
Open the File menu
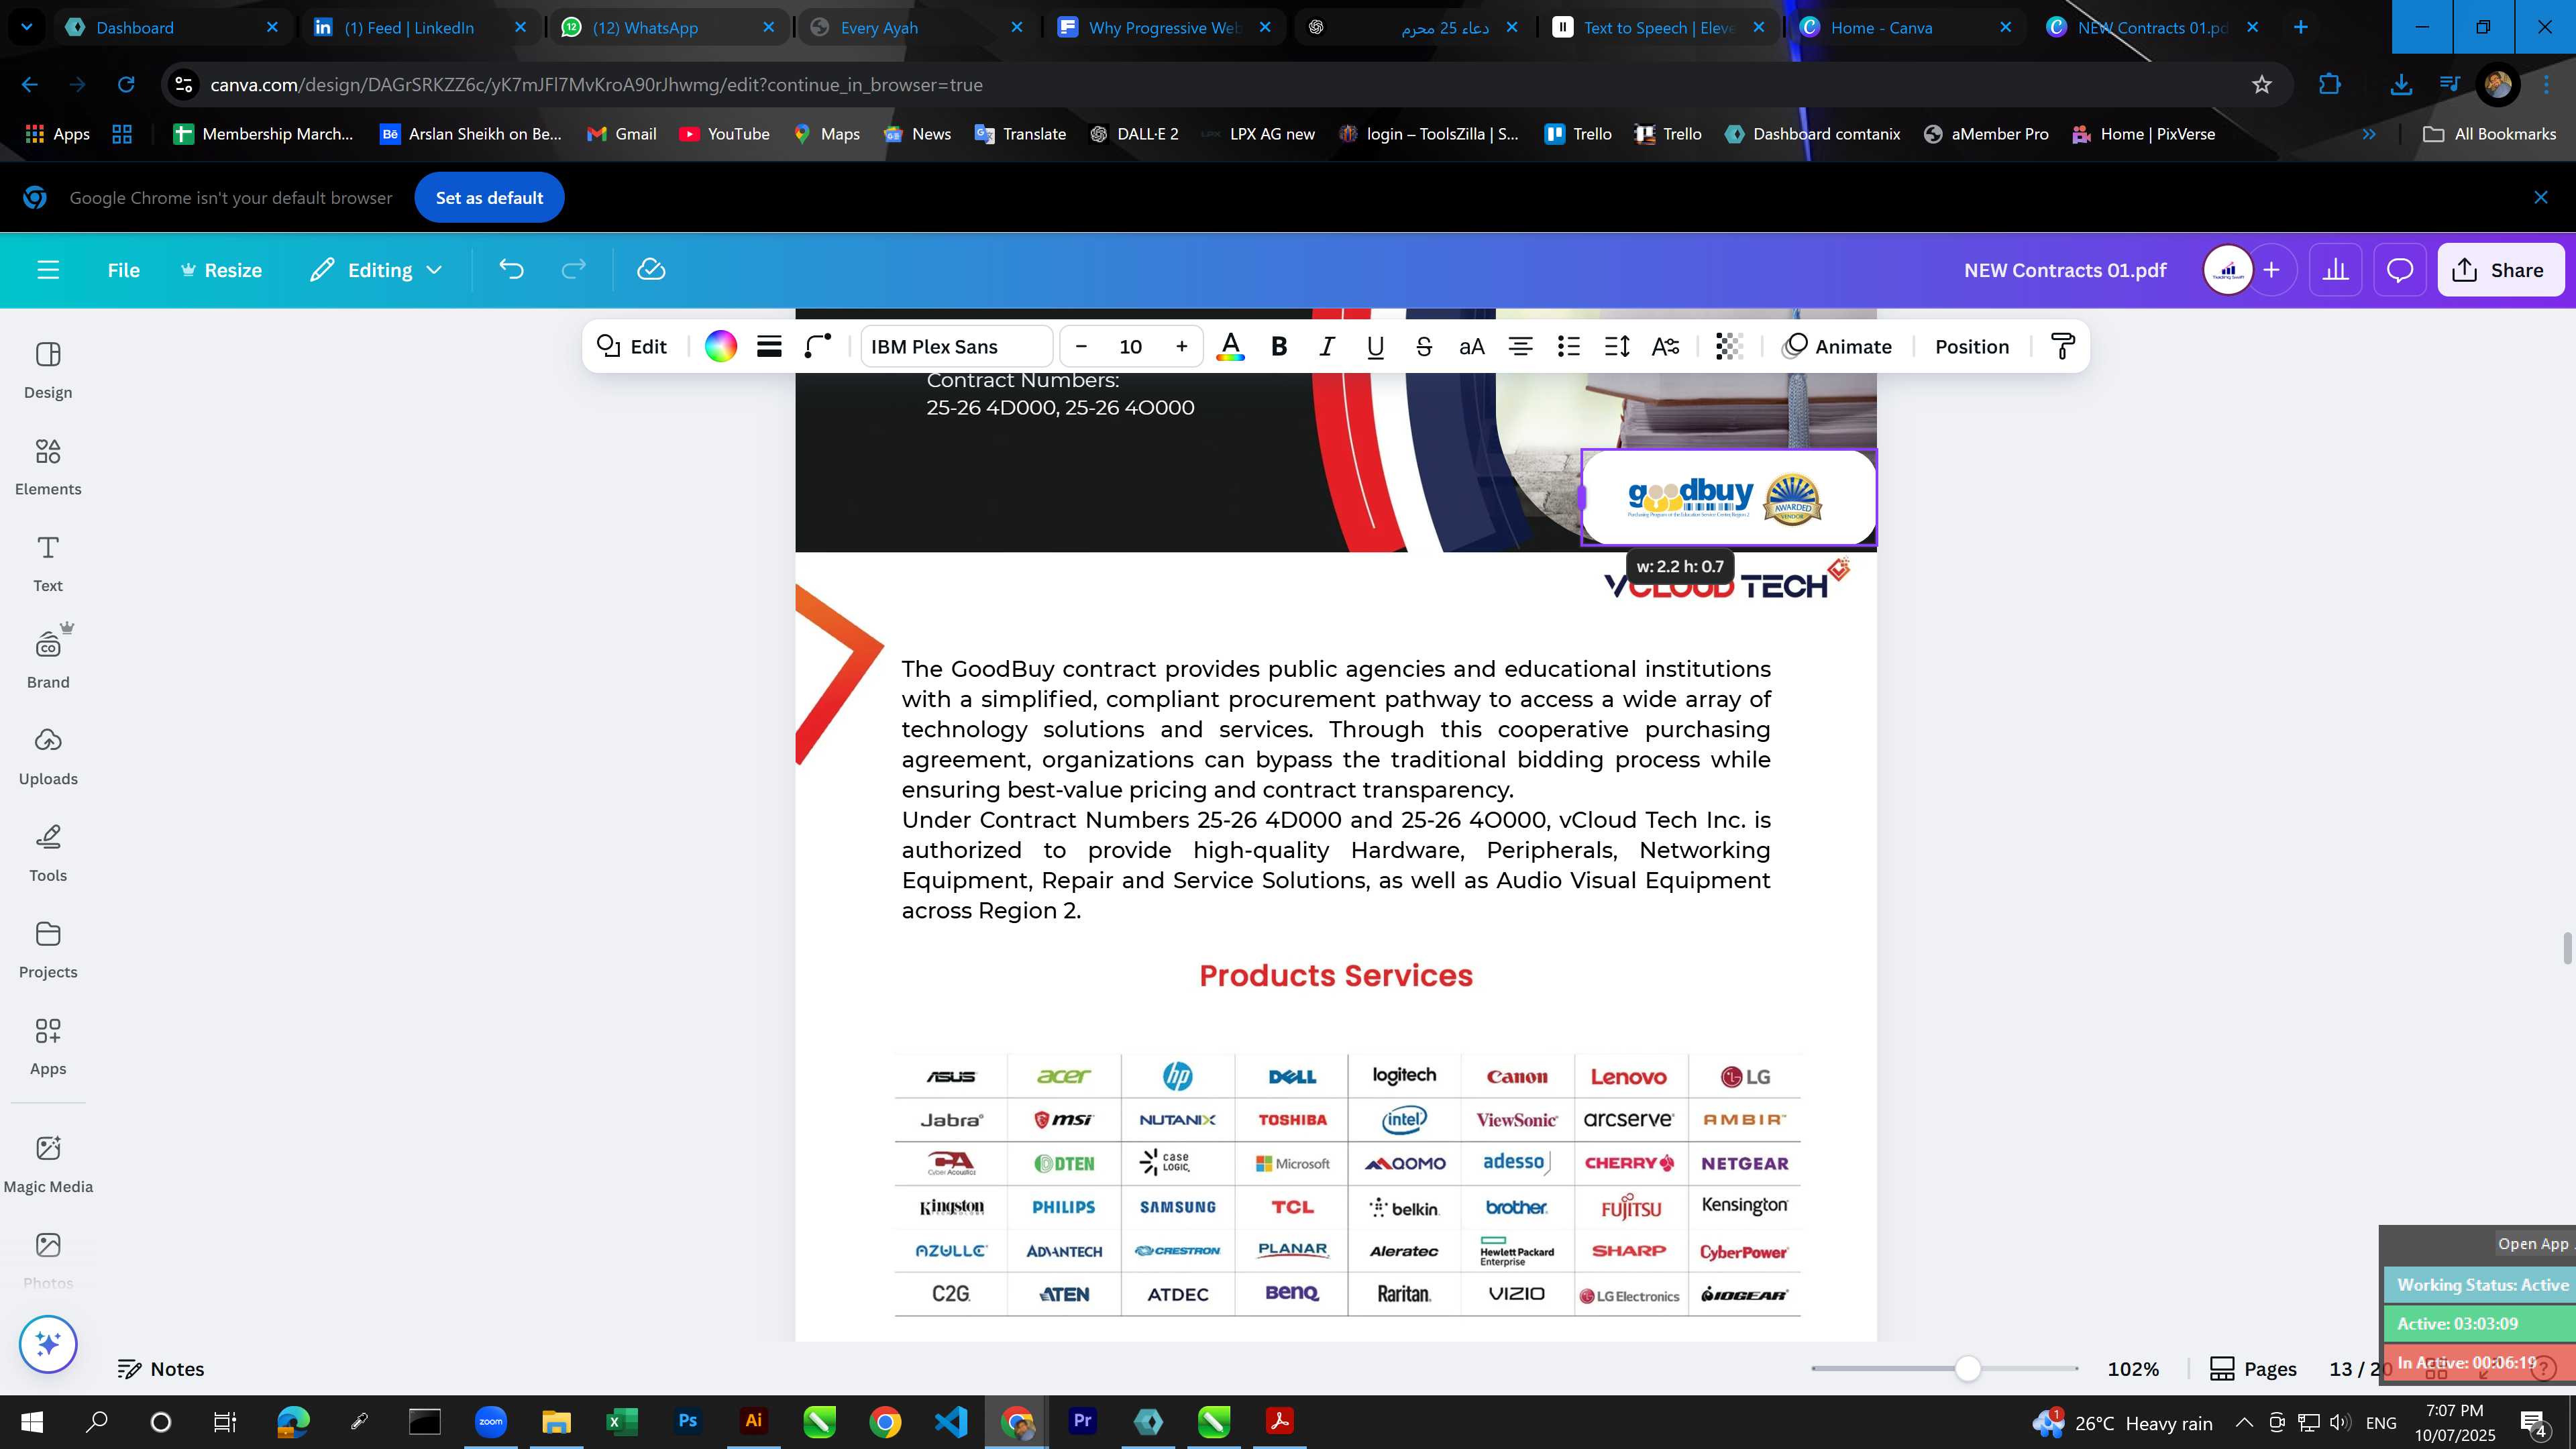[123, 270]
